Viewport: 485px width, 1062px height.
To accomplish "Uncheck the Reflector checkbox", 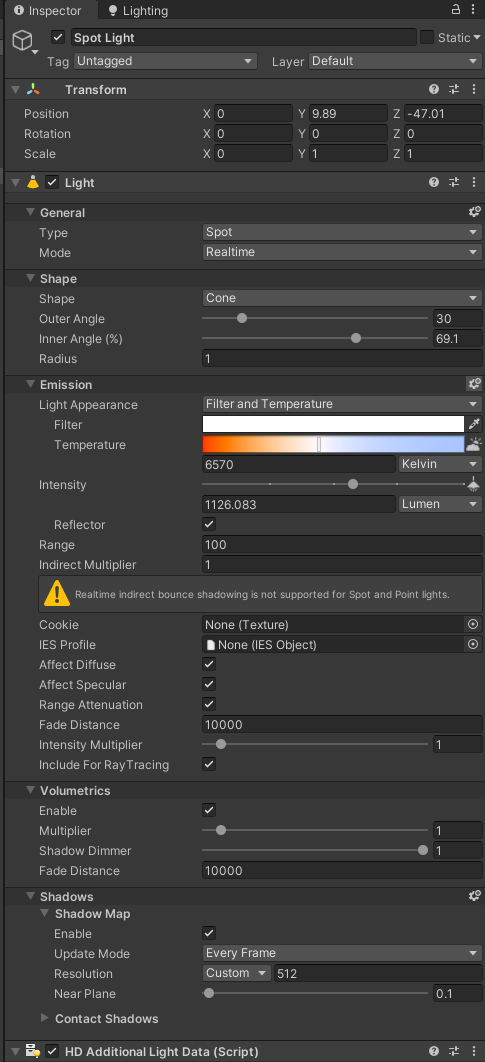I will [209, 524].
